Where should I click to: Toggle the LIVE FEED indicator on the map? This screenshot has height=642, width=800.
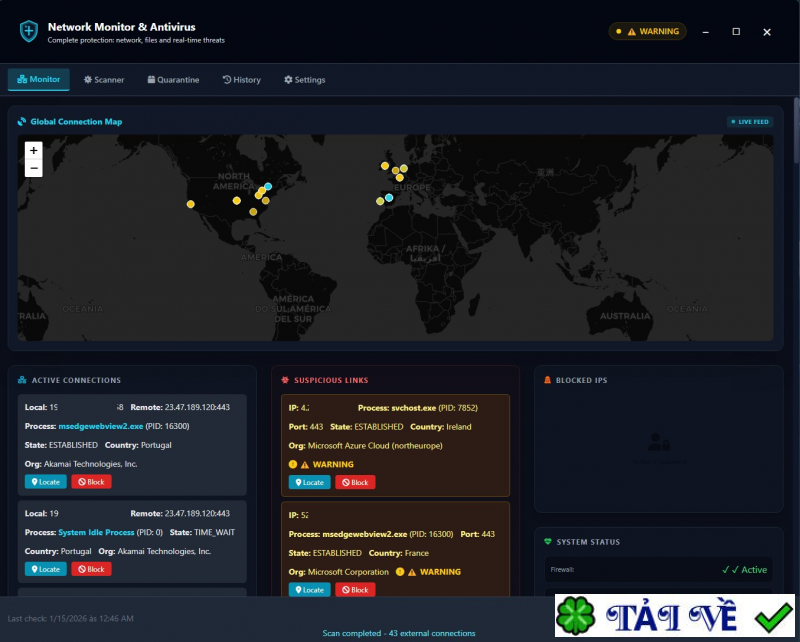click(x=748, y=121)
